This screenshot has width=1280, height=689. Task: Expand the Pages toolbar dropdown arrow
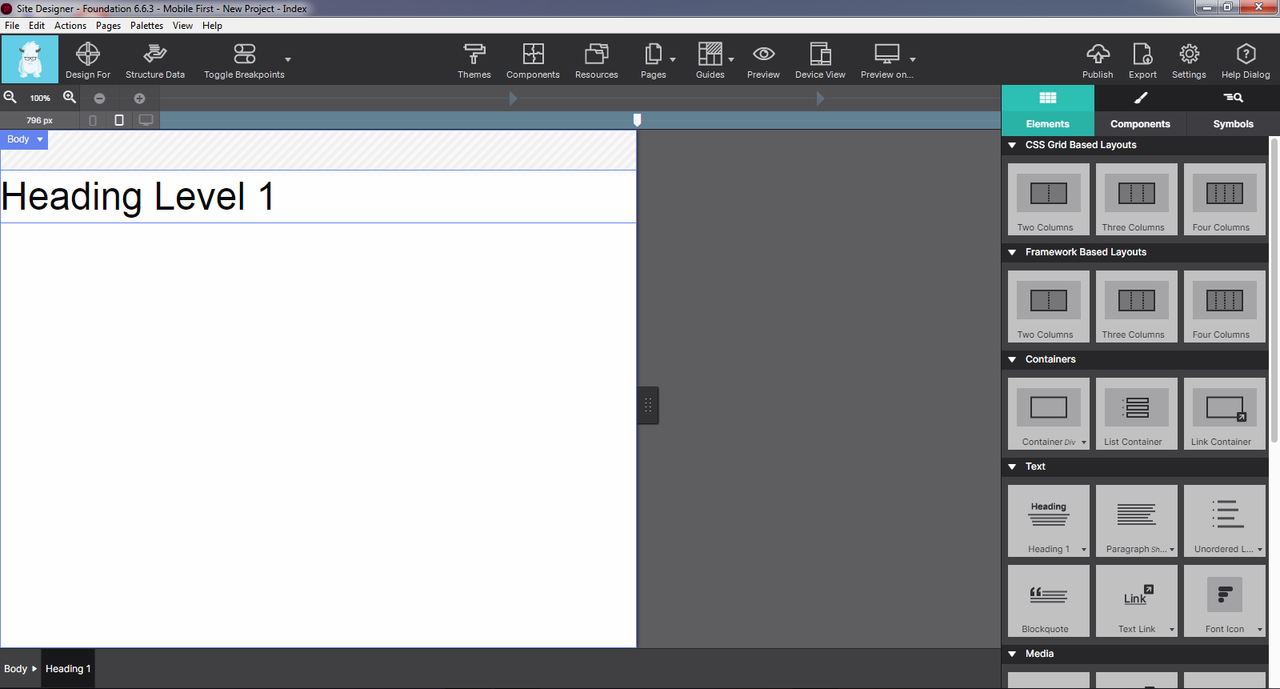[x=673, y=60]
